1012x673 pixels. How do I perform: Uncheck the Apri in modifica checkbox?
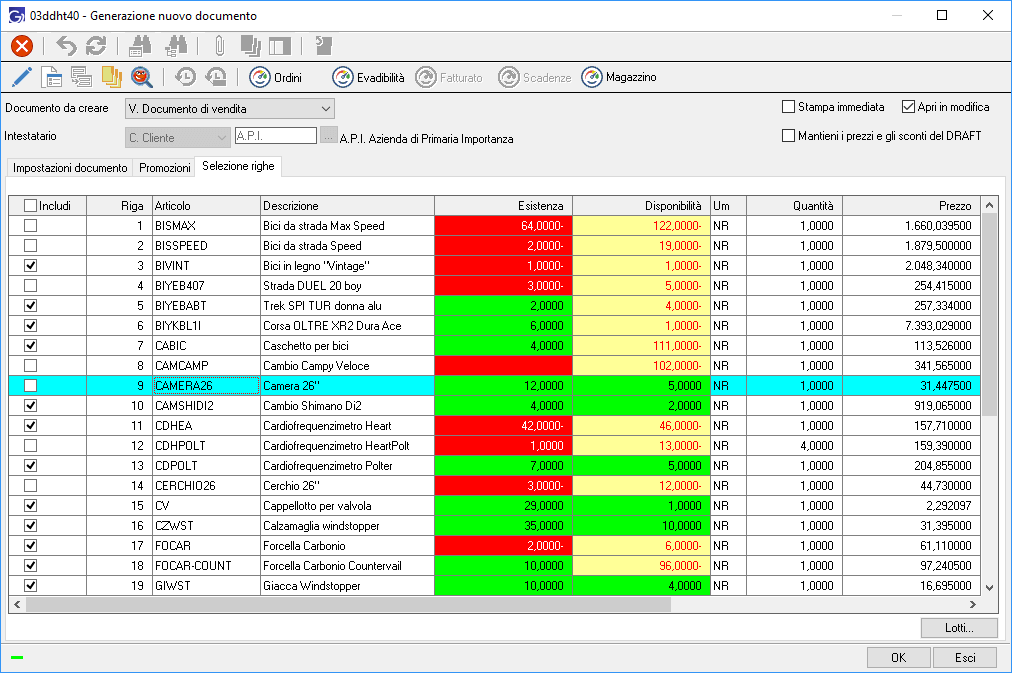click(x=909, y=106)
